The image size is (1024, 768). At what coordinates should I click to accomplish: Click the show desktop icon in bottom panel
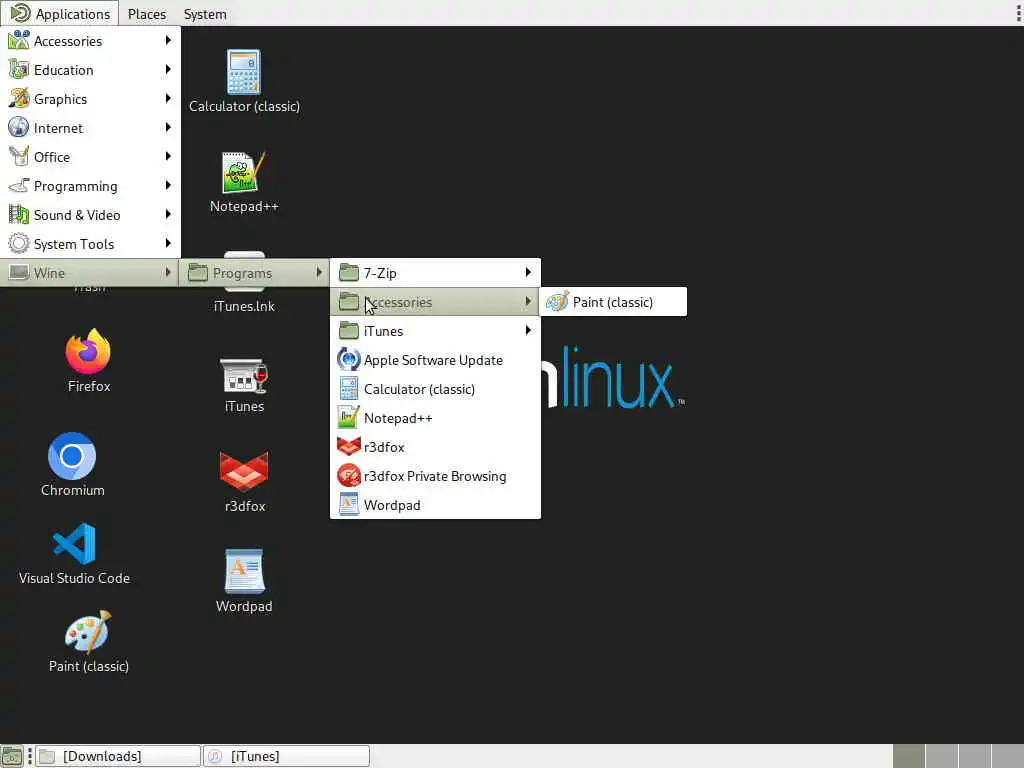[x=11, y=756]
